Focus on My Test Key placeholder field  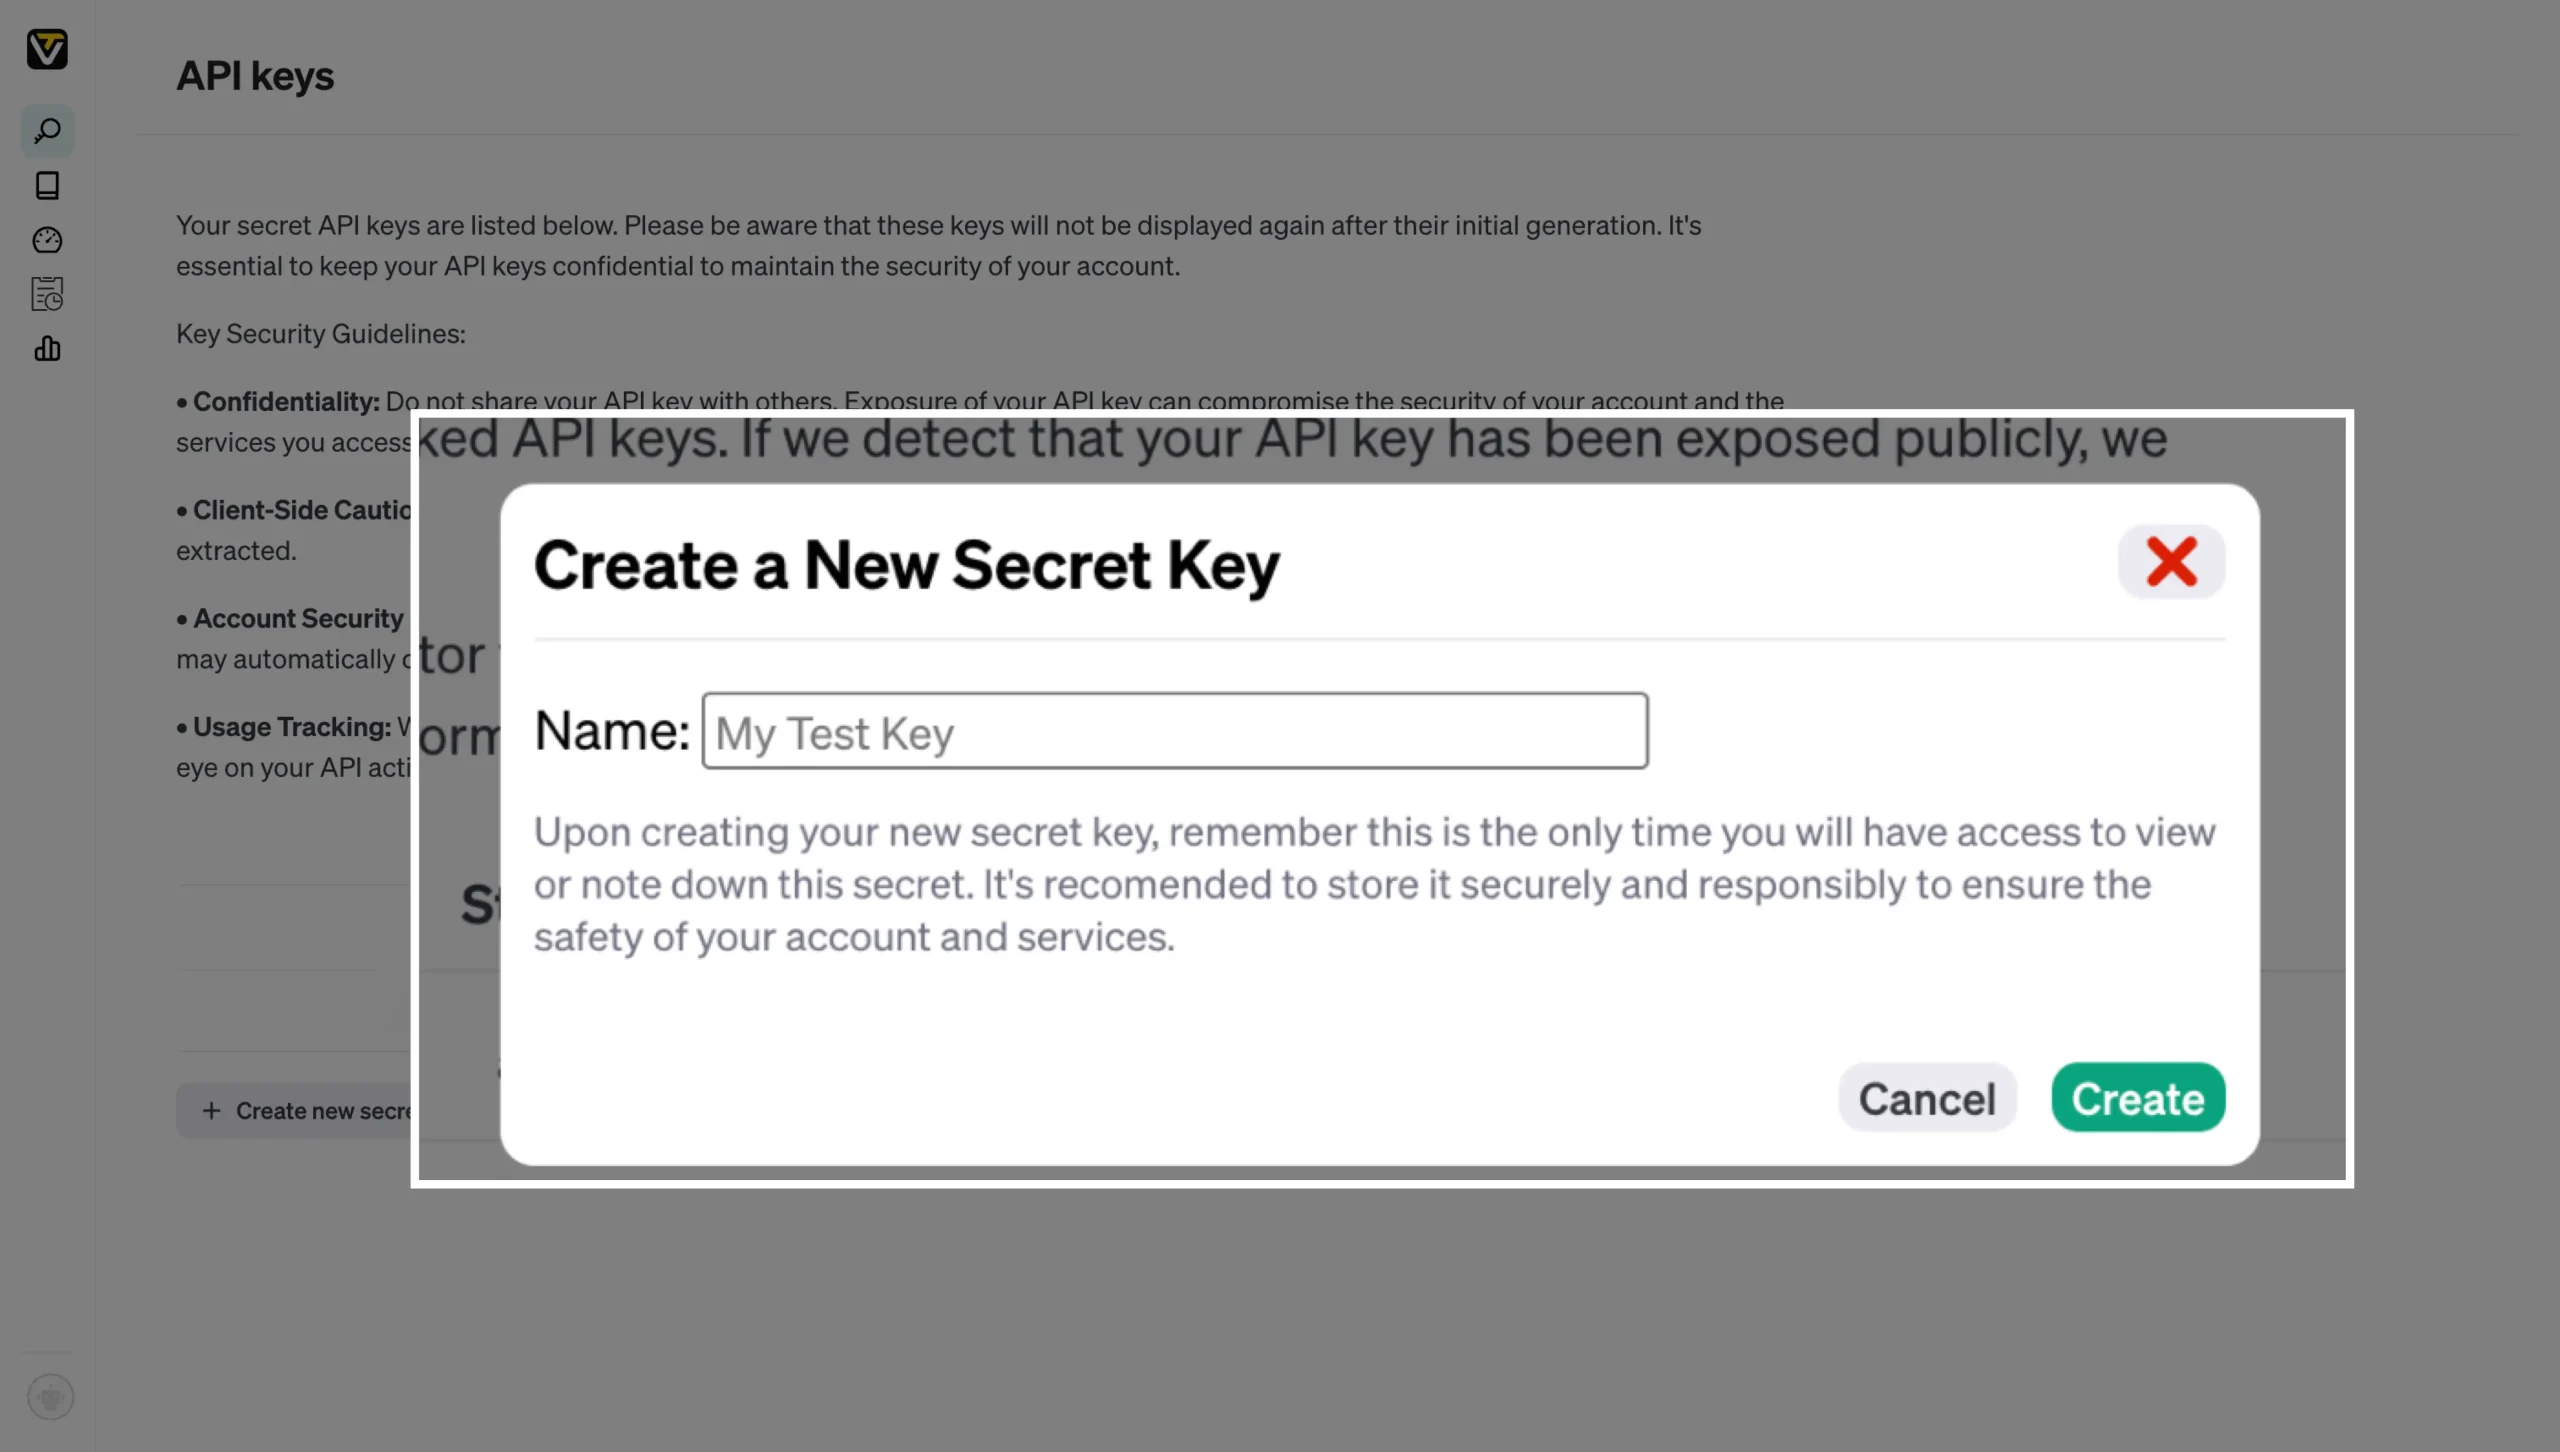[x=1173, y=730]
